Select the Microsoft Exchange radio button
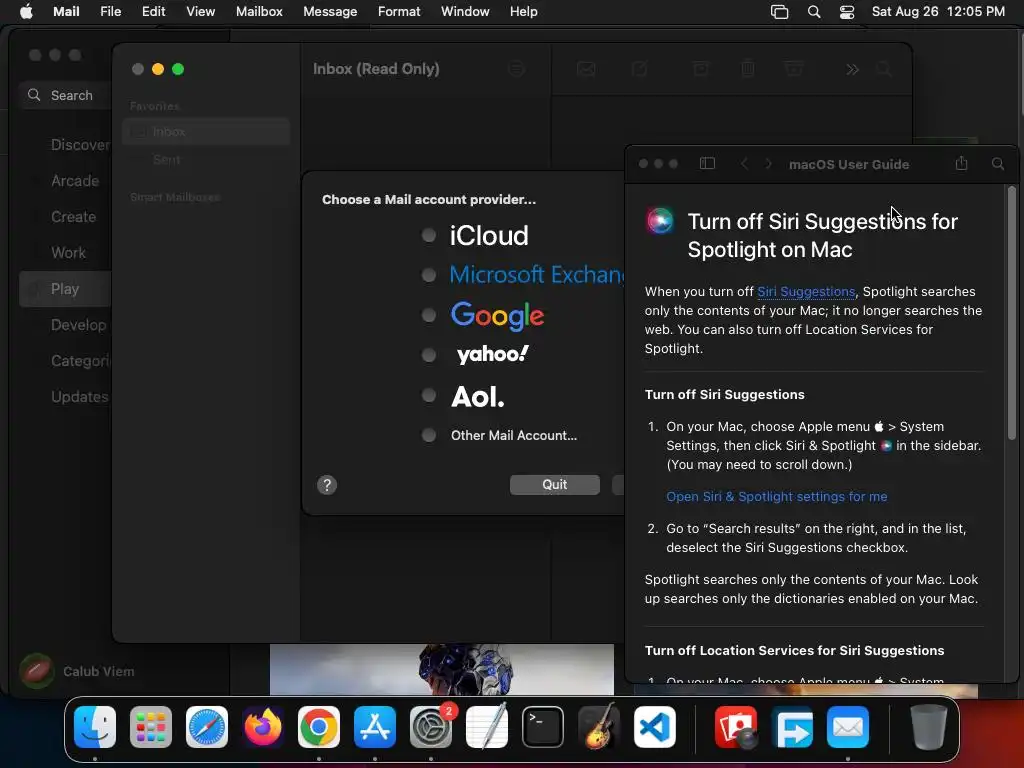The image size is (1024, 768). [x=428, y=275]
